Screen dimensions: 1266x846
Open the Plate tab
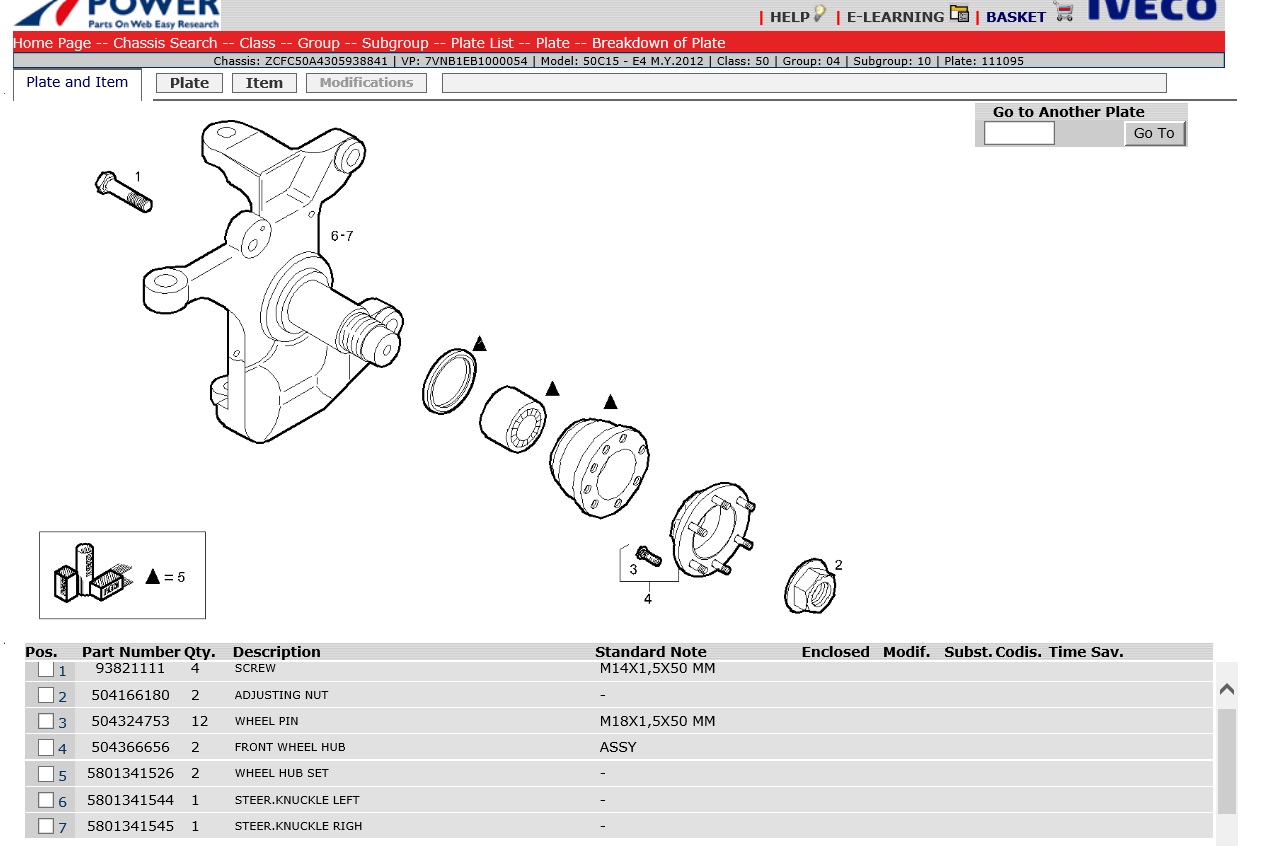point(190,83)
